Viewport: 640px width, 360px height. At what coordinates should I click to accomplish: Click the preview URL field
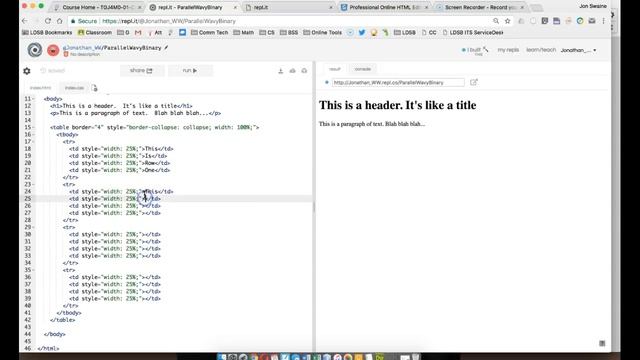398,82
